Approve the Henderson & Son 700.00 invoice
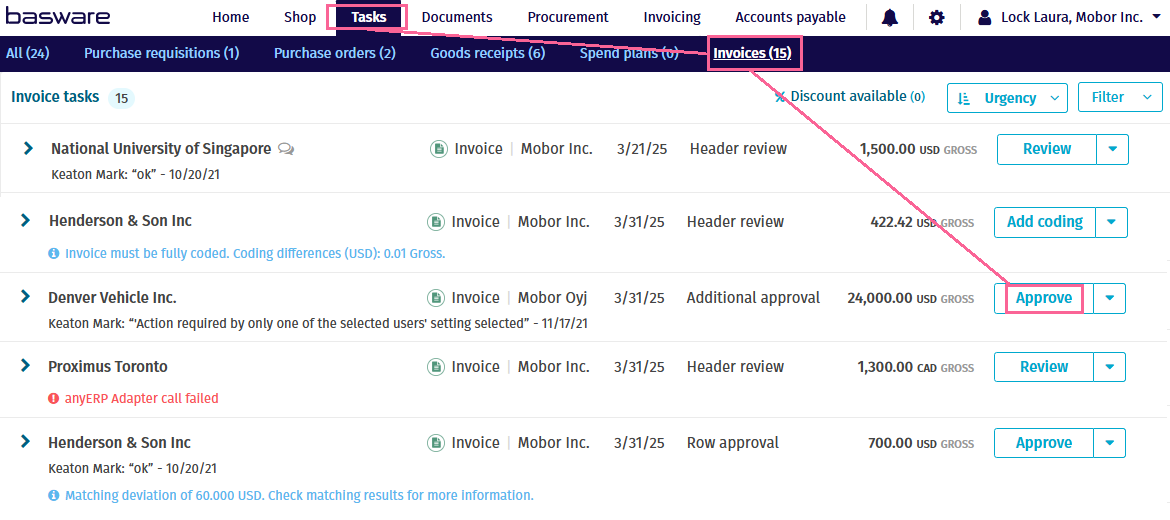The width and height of the screenshot is (1170, 520). (x=1044, y=443)
